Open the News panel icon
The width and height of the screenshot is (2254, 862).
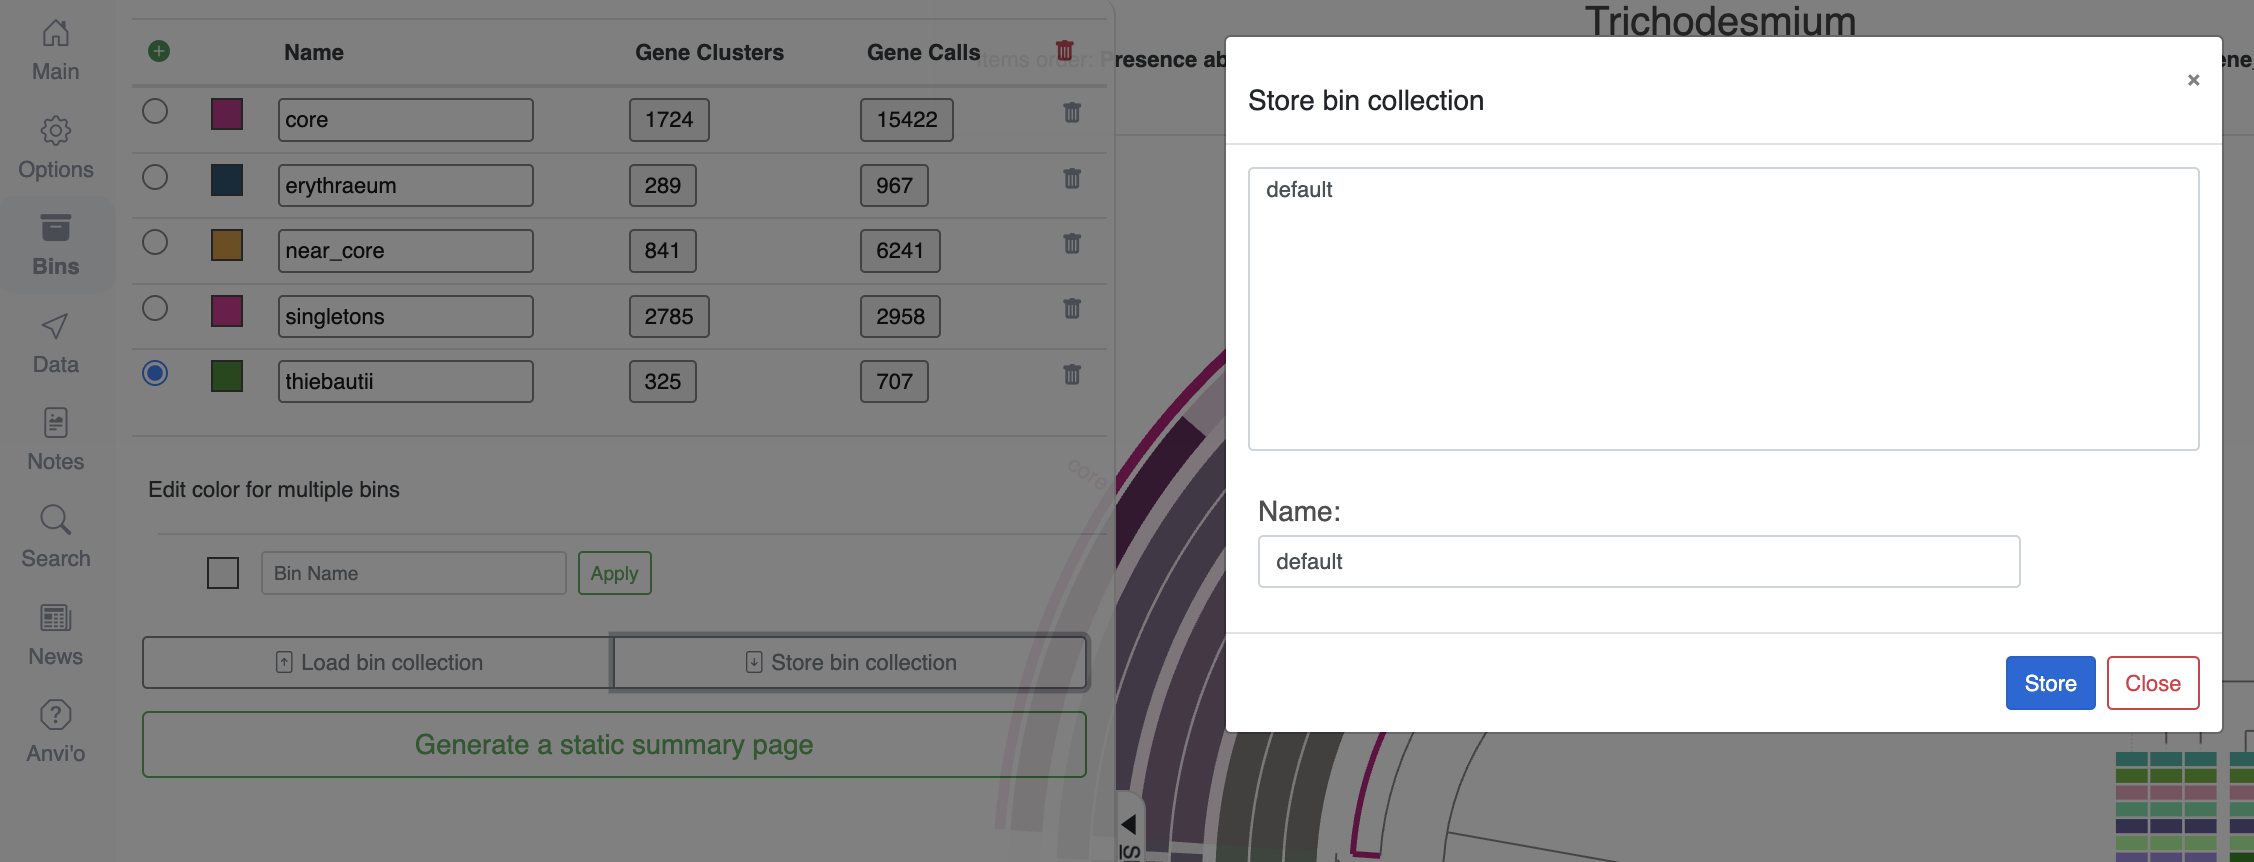point(56,635)
